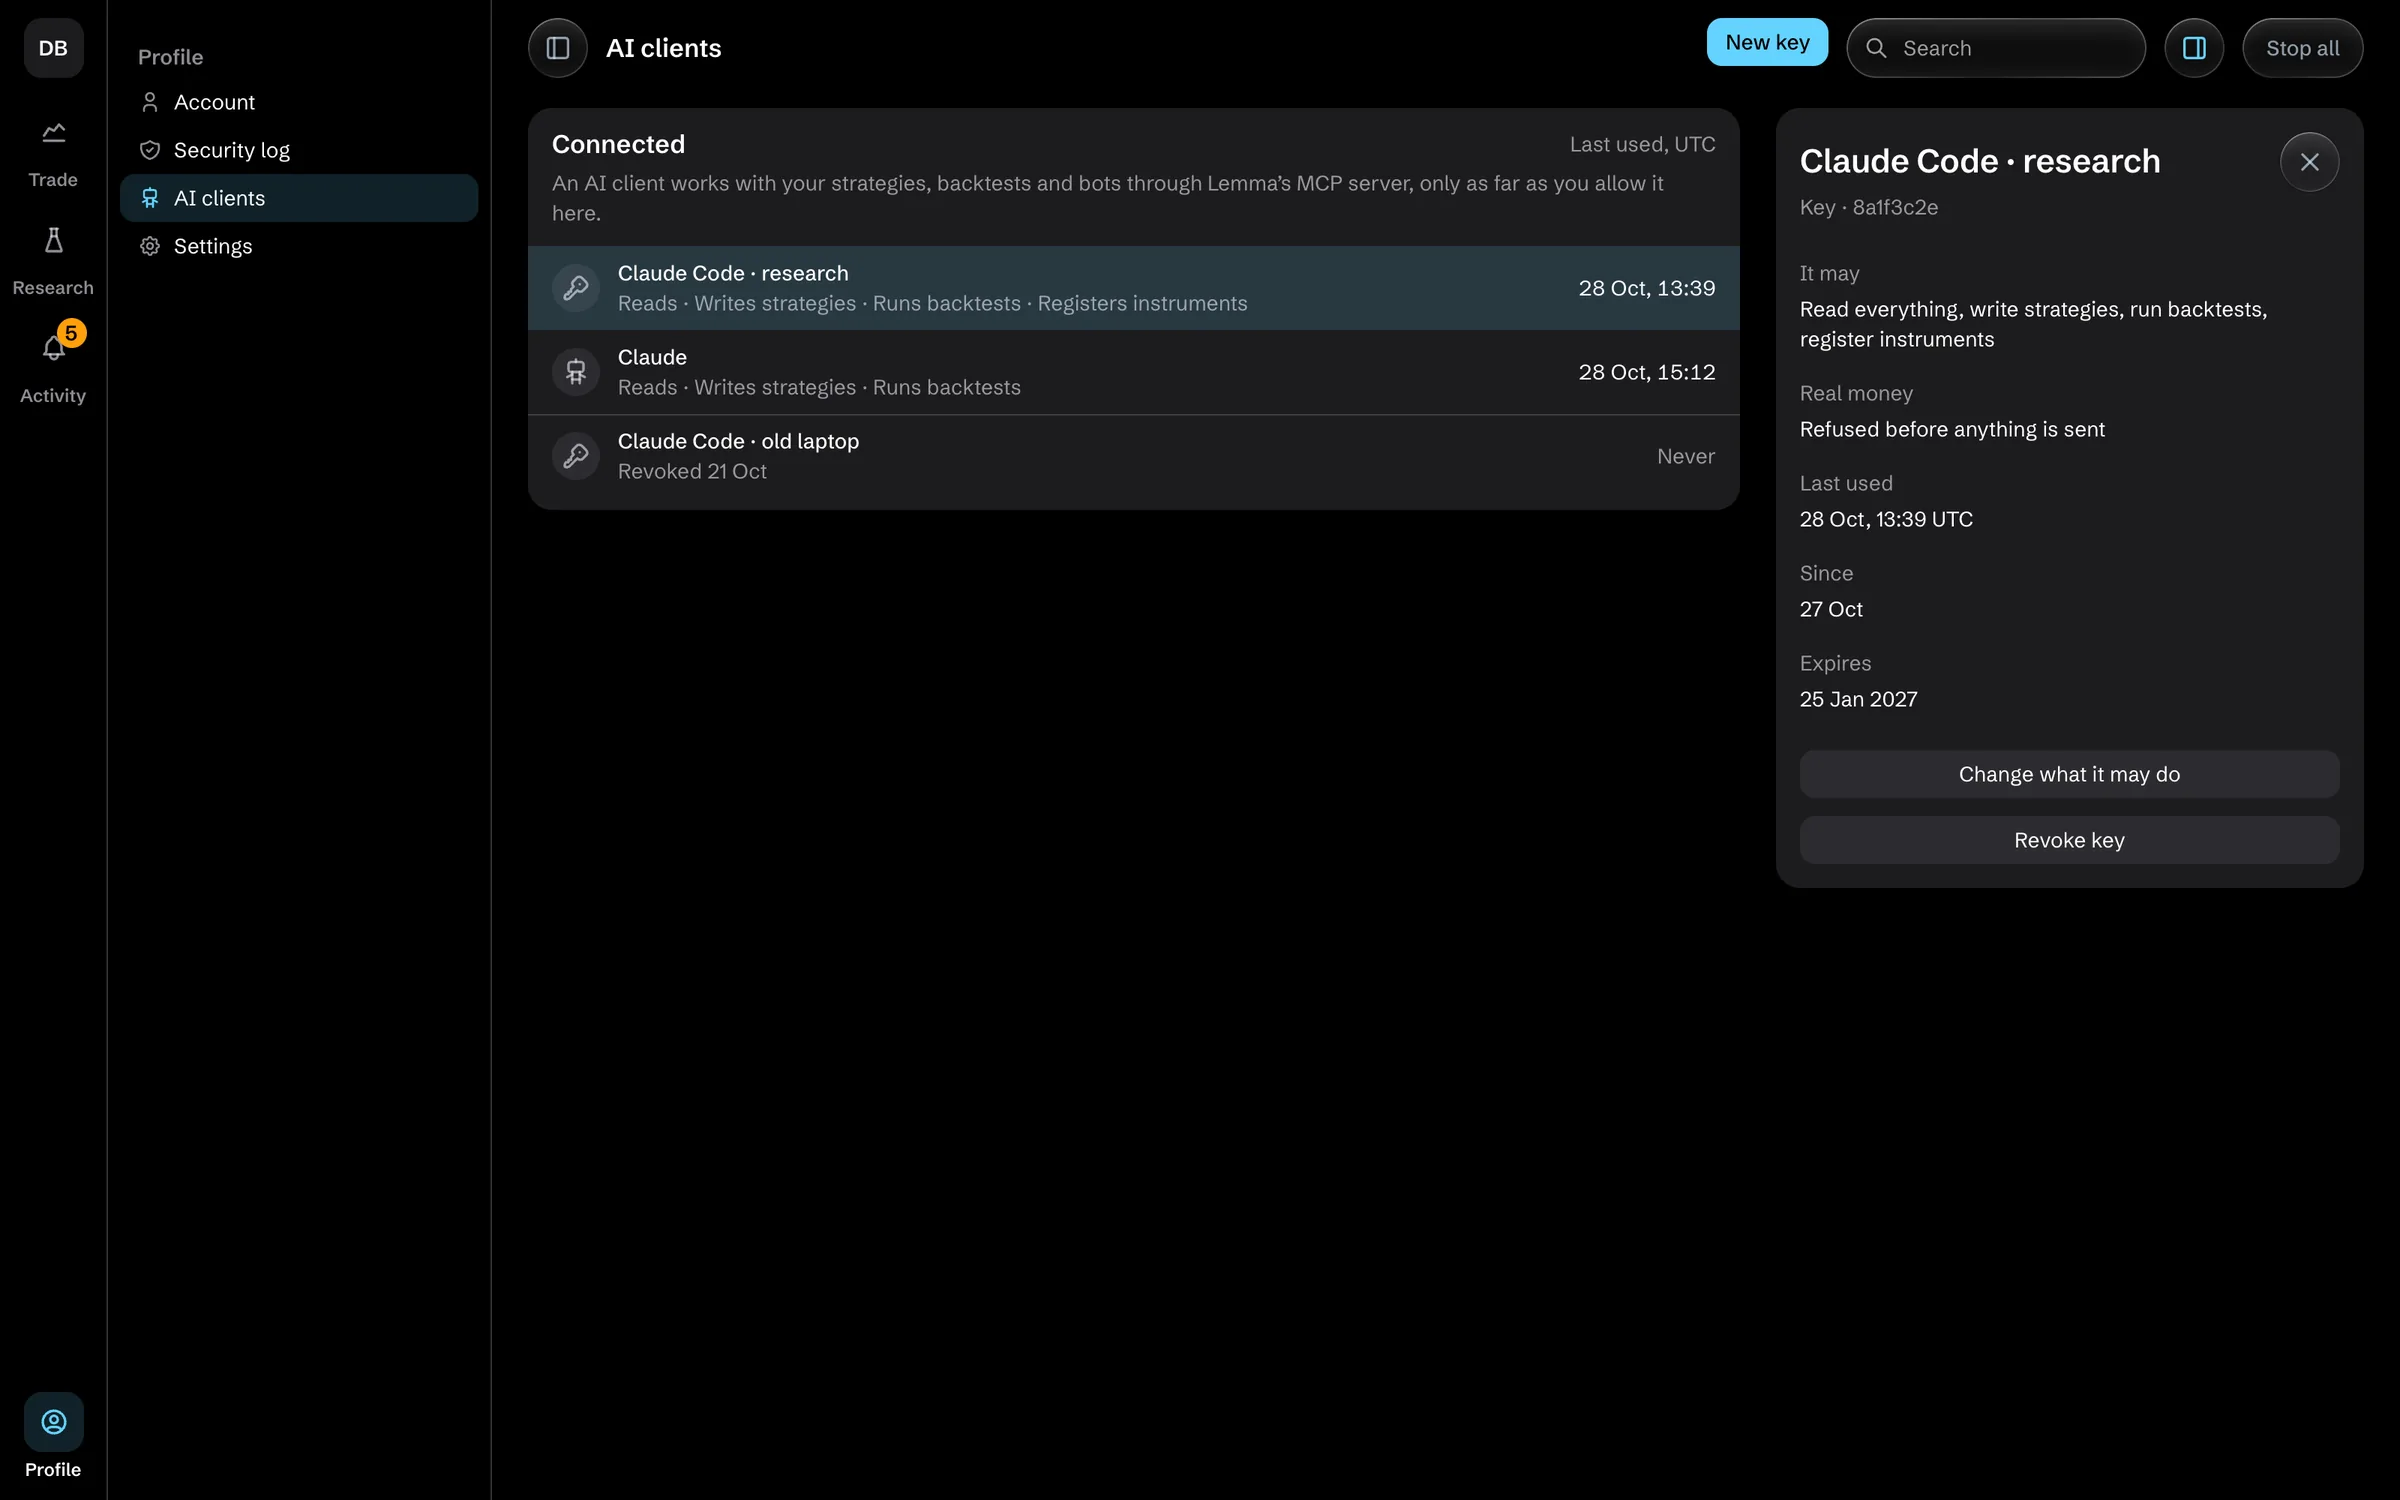Click the search magnifier icon

pyautogui.click(x=1876, y=48)
